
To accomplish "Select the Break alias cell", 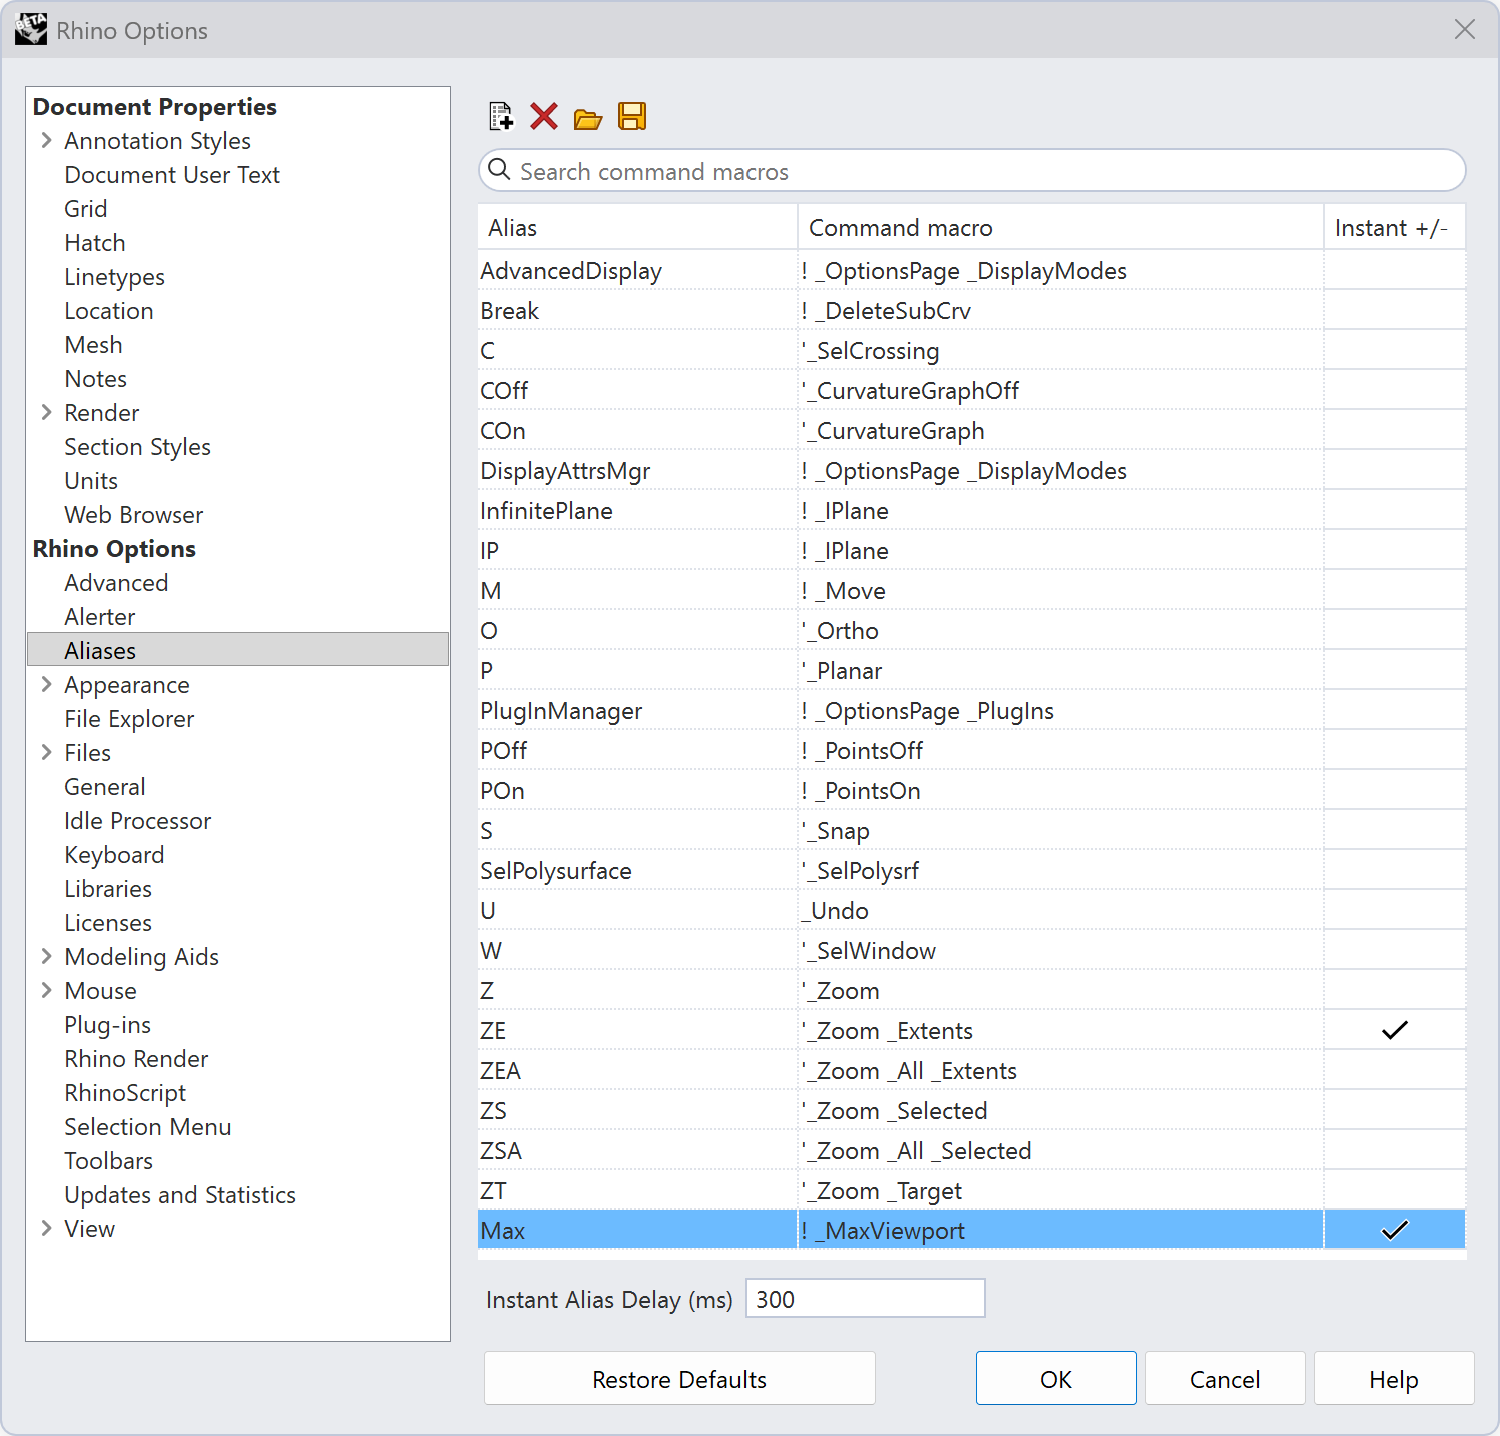I will coord(638,310).
